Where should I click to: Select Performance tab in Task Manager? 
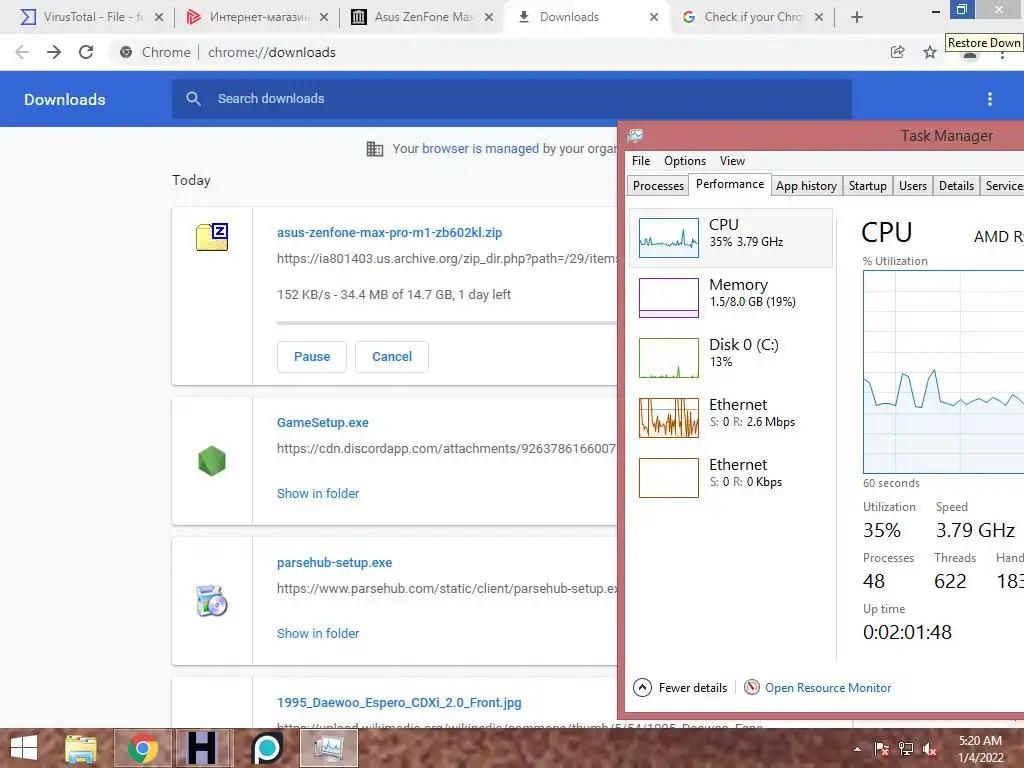[x=729, y=184]
